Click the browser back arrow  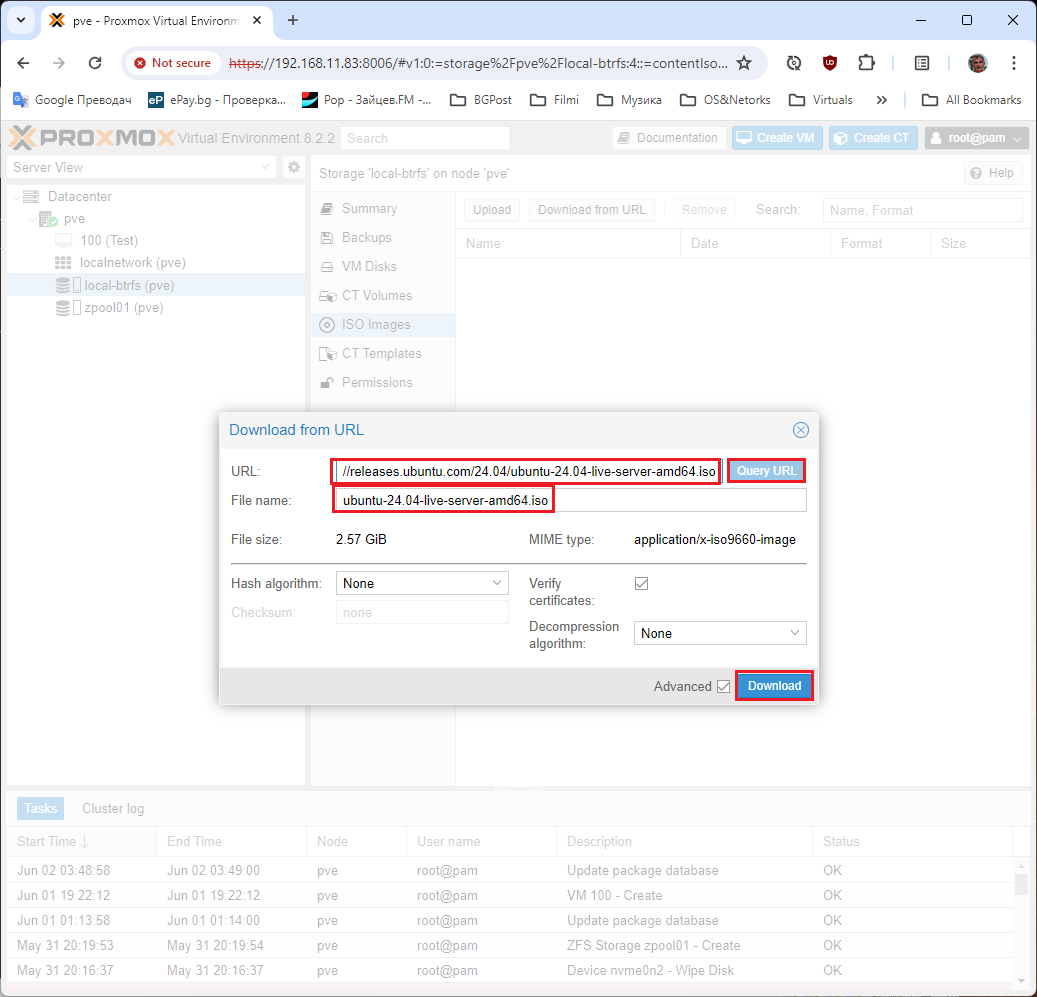pos(23,63)
